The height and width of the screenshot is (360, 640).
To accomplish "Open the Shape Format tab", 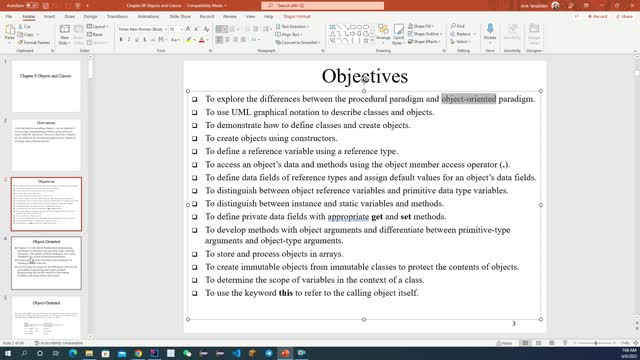I will pos(297,17).
